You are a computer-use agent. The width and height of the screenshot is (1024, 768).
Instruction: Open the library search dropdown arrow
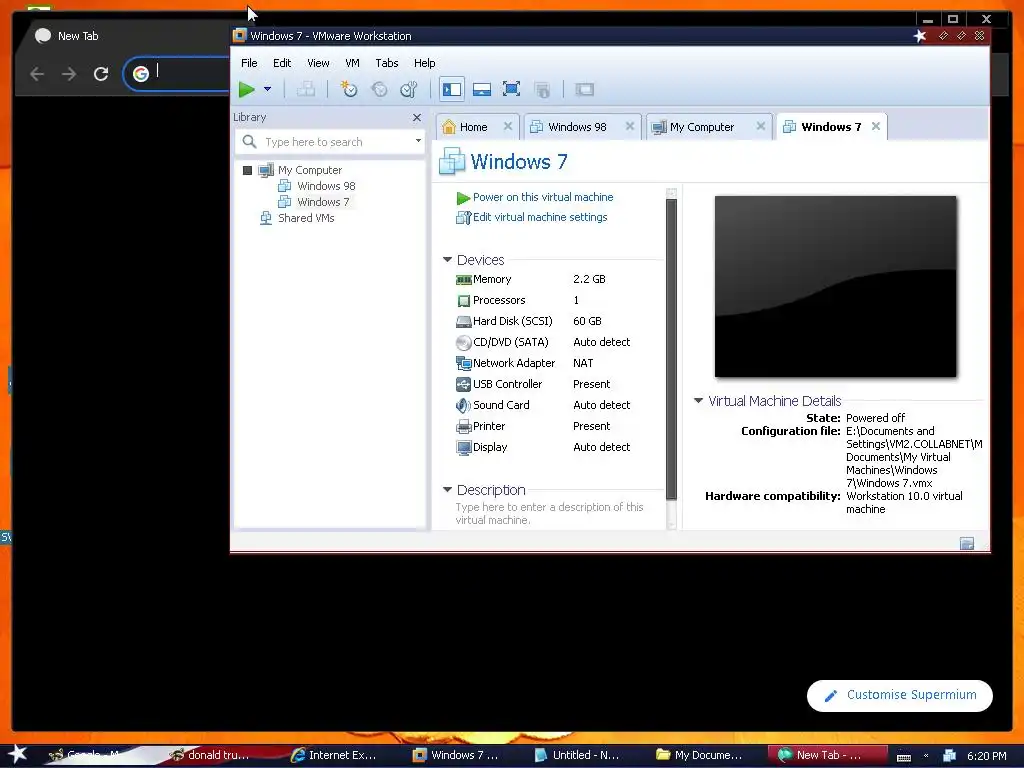click(418, 141)
